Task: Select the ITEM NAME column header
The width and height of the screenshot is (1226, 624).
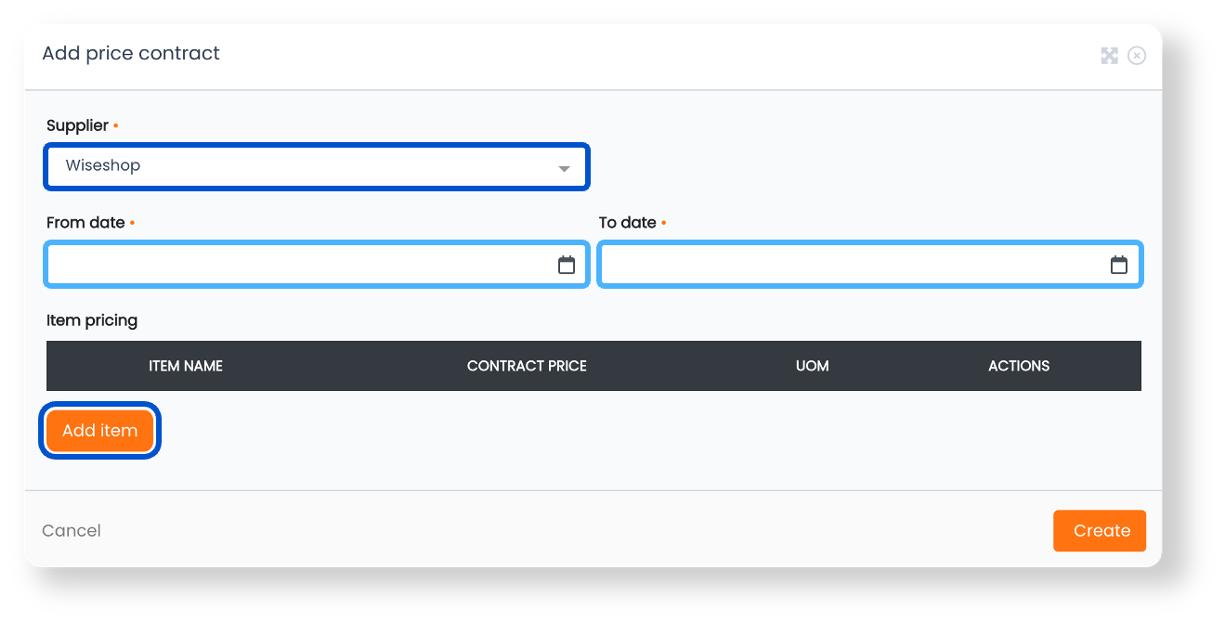Action: [186, 366]
